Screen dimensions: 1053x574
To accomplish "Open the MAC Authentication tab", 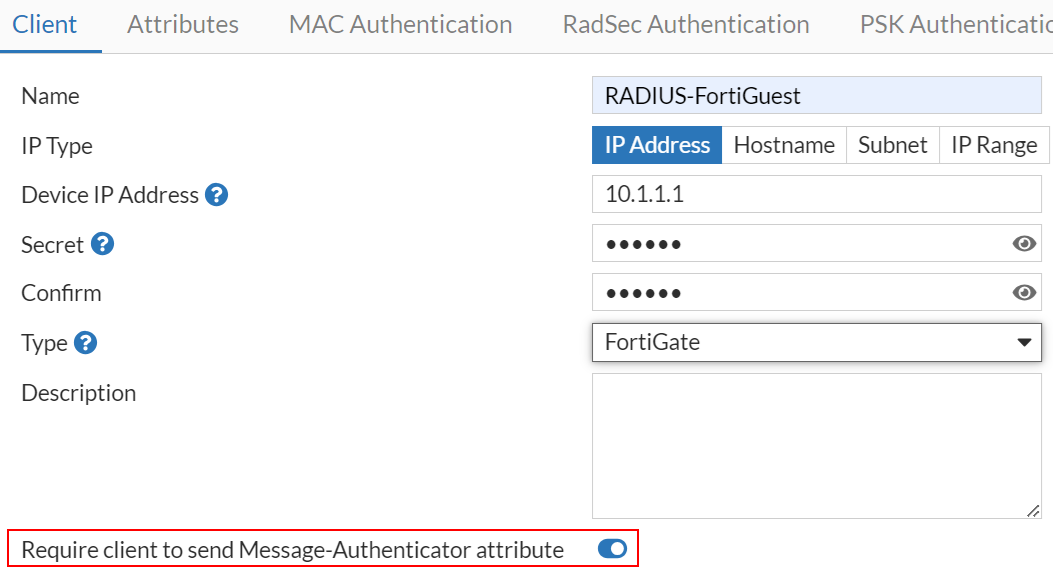I will pos(400,24).
